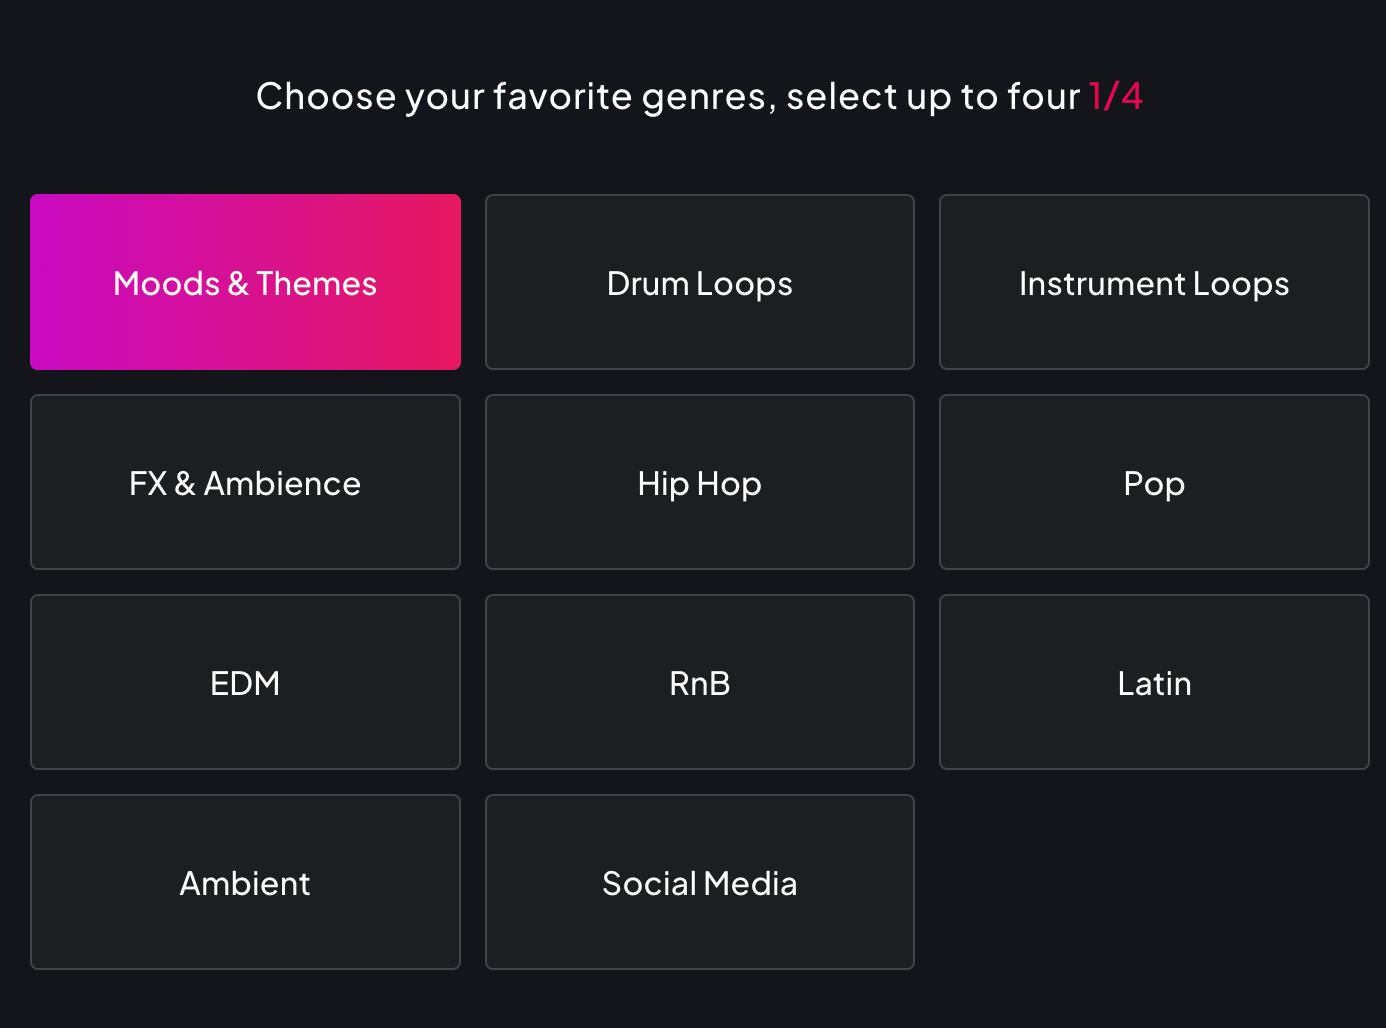The height and width of the screenshot is (1028, 1386).
Task: Pick the Social Media category
Action: [699, 883]
